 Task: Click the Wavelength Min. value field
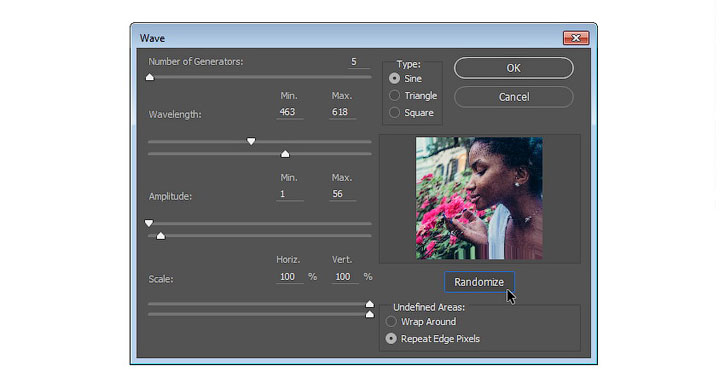290,112
